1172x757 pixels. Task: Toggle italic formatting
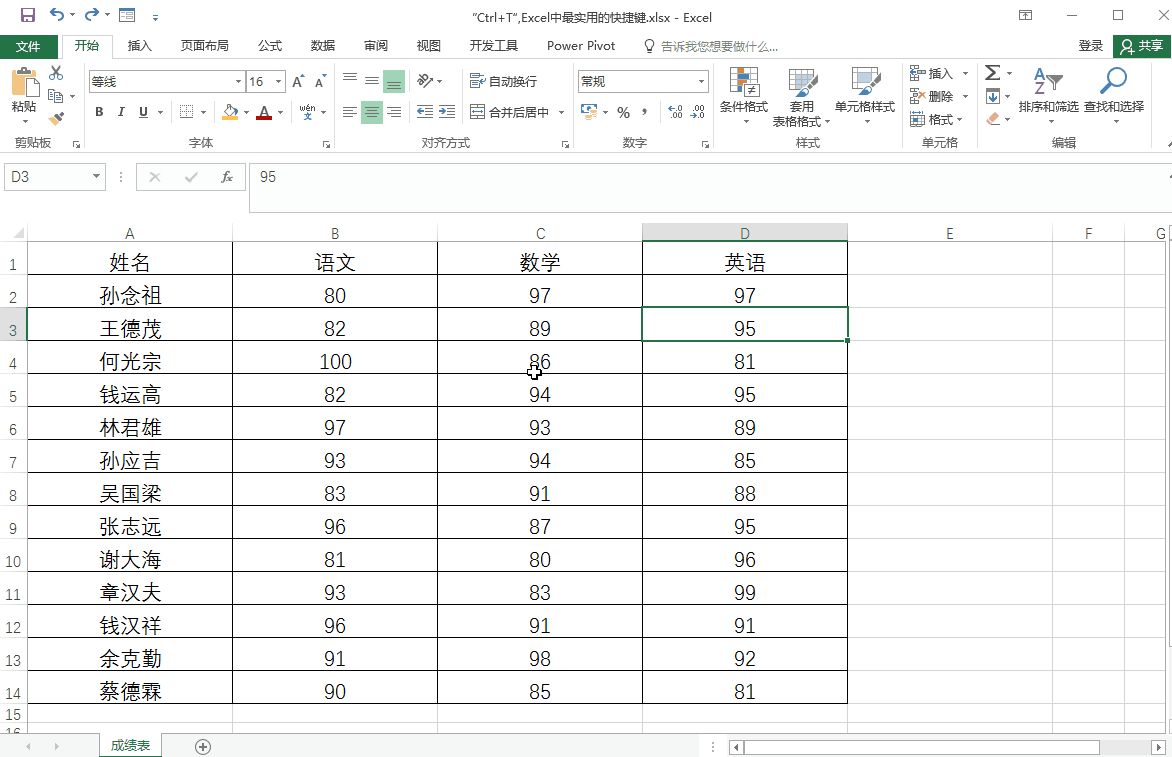click(121, 112)
